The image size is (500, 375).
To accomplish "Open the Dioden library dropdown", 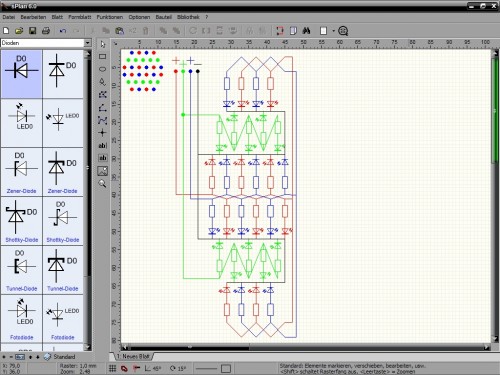I will click(x=88, y=43).
